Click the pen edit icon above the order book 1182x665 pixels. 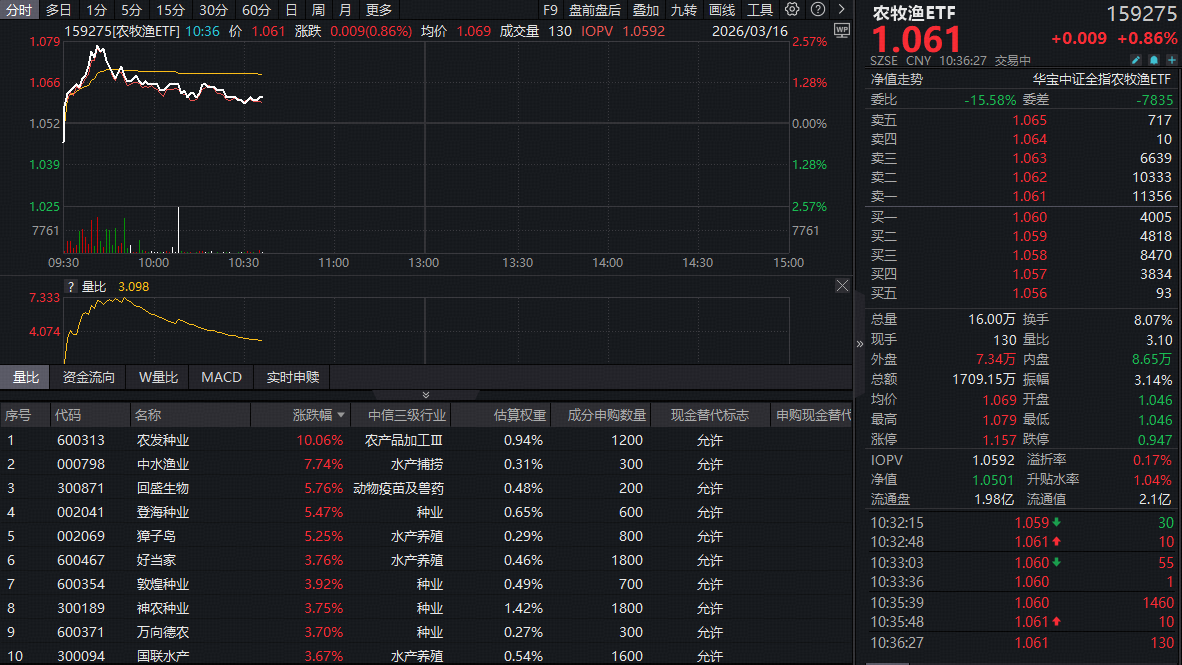point(1138,60)
